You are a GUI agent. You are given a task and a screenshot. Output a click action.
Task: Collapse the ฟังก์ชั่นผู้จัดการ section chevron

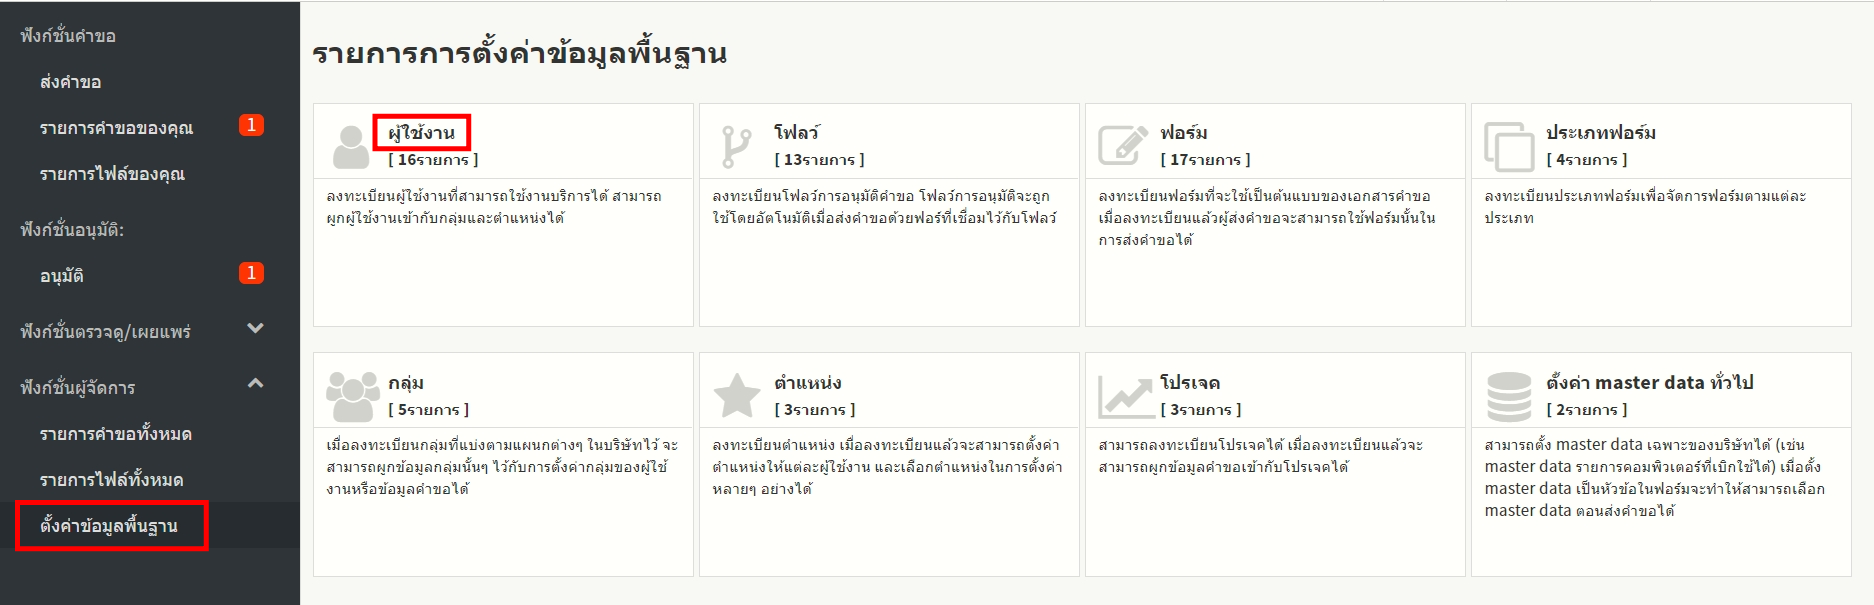pos(255,383)
